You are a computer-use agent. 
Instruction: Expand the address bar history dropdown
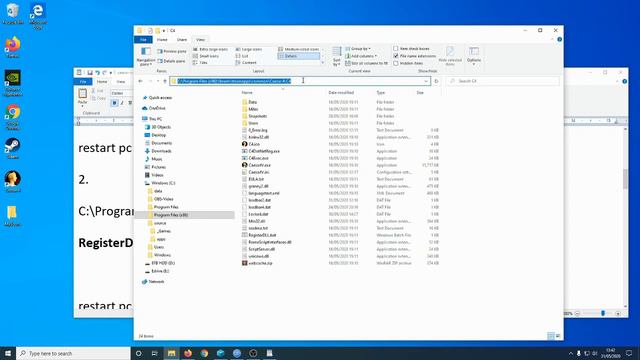426,81
